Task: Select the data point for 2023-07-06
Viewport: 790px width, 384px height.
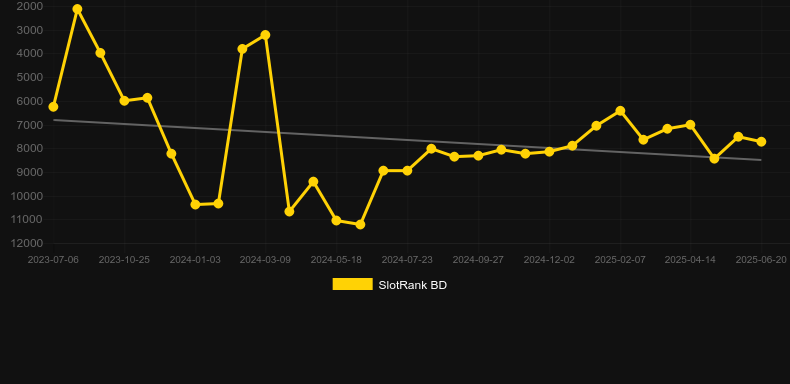Action: (53, 107)
